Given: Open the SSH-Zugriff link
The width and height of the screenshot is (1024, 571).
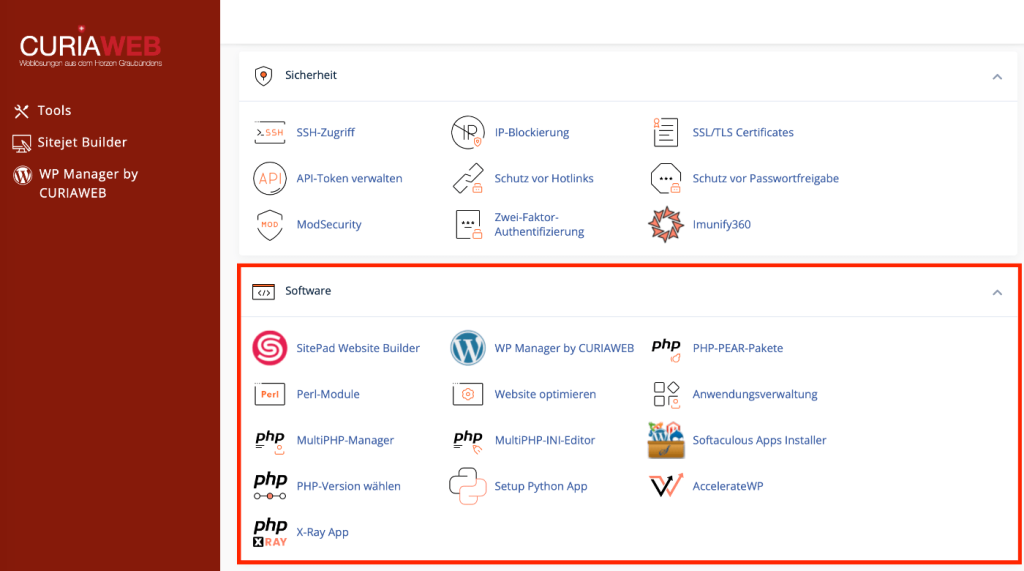Looking at the screenshot, I should pos(325,133).
